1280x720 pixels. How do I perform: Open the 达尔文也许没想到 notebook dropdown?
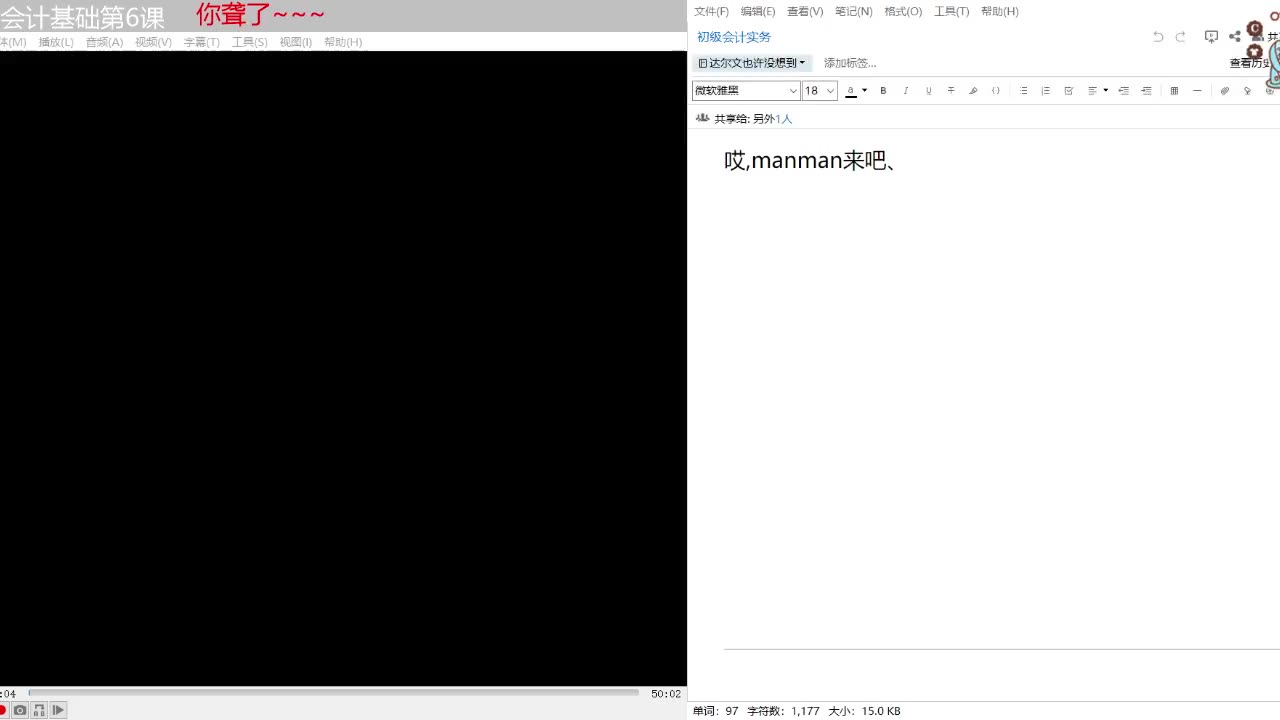(752, 63)
